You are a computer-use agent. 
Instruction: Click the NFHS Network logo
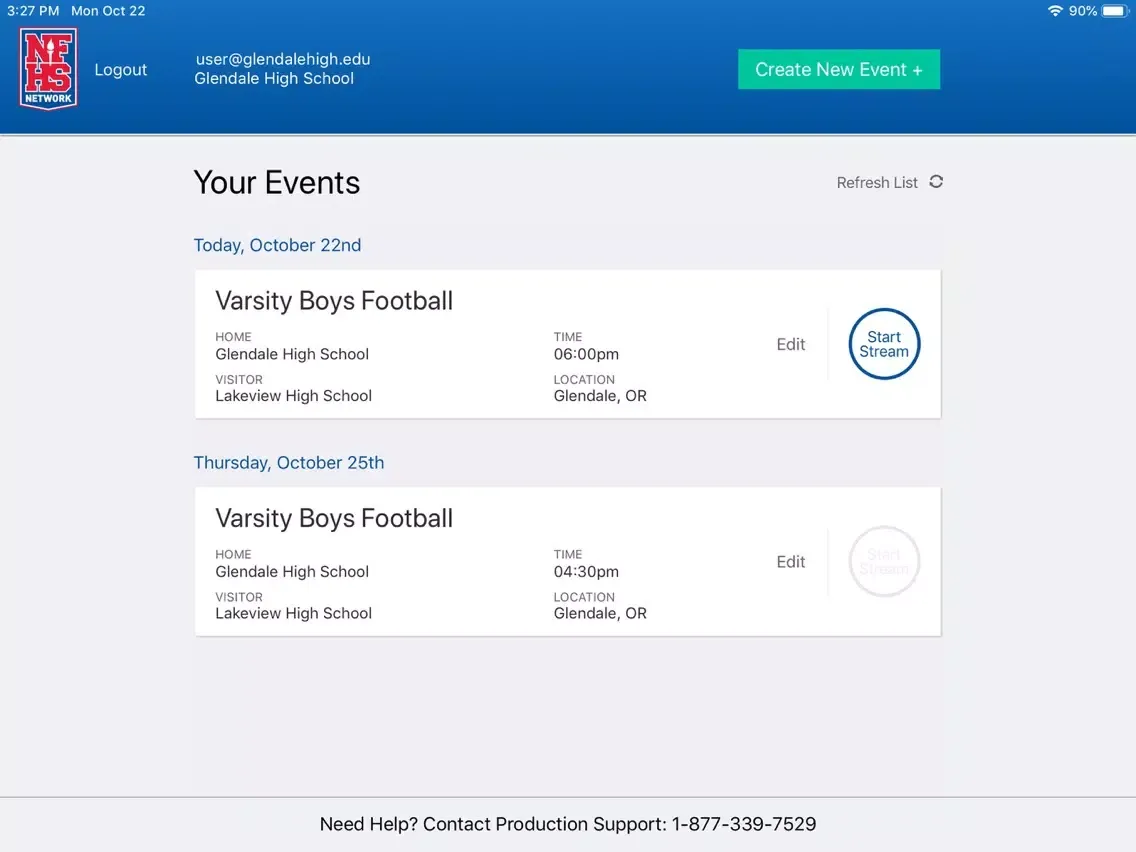pyautogui.click(x=48, y=69)
